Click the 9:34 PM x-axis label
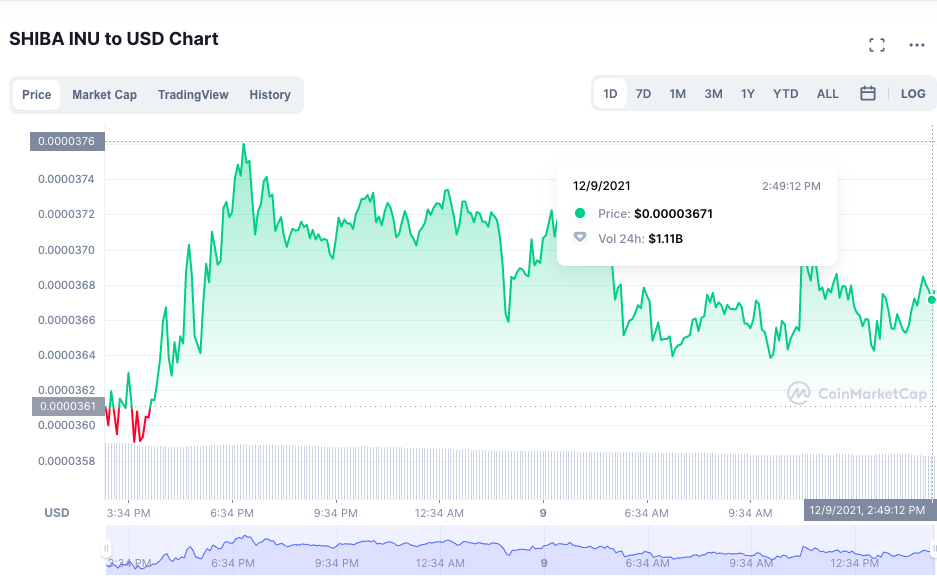This screenshot has width=937, height=578. pyautogui.click(x=336, y=513)
